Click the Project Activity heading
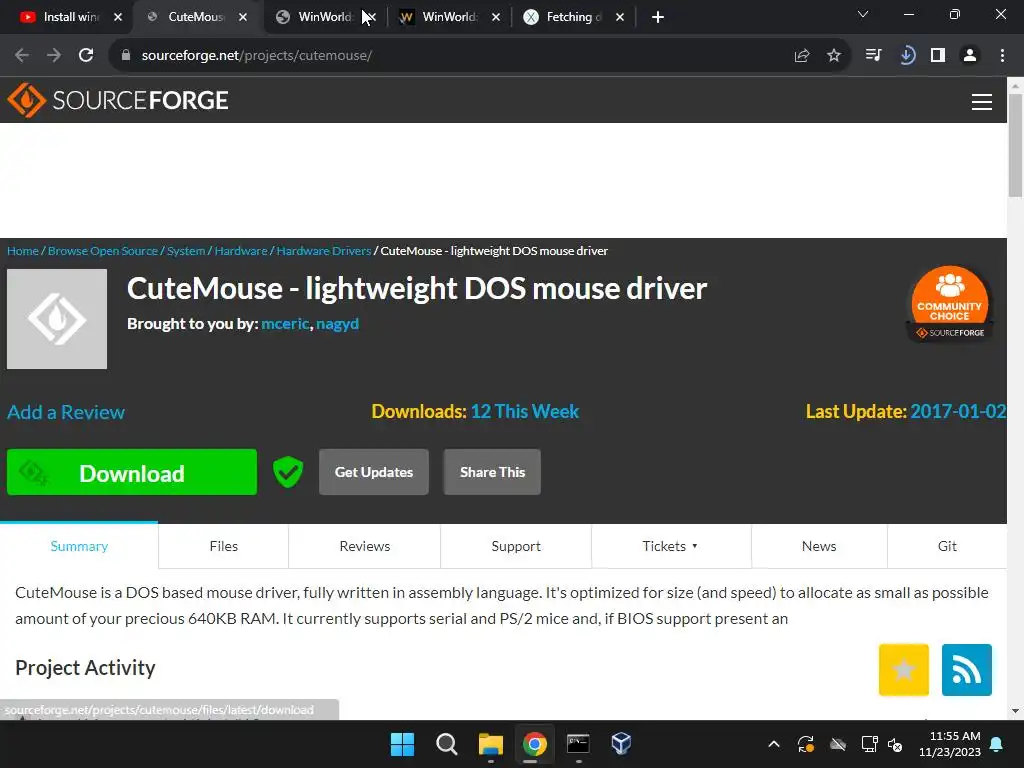 point(86,668)
